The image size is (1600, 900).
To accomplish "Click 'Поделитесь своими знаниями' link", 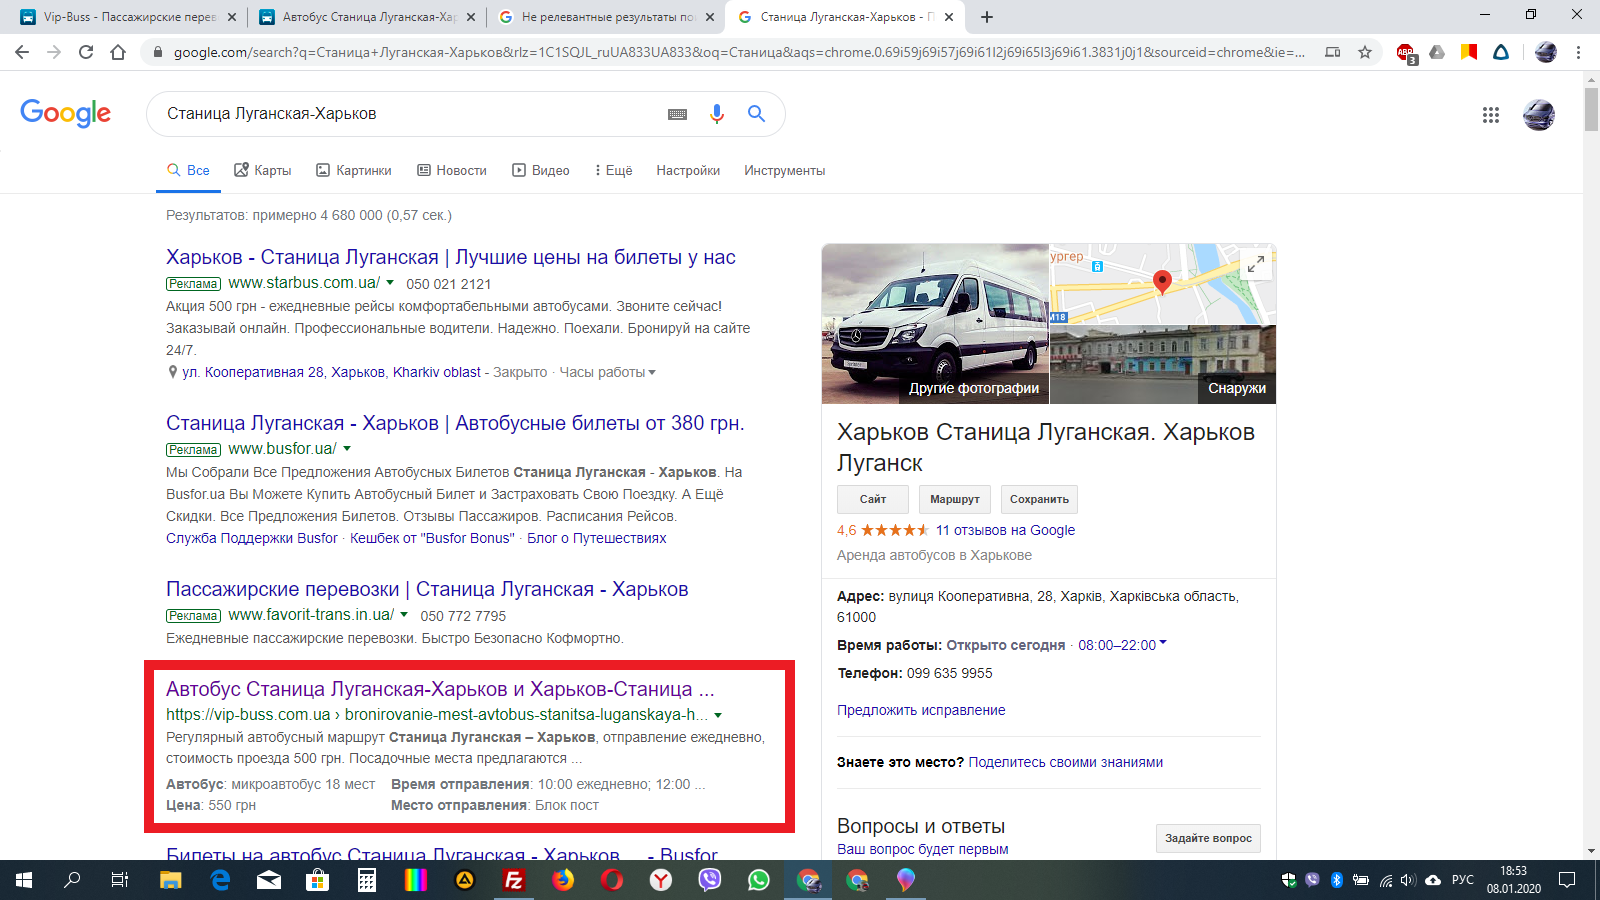I will [1065, 762].
